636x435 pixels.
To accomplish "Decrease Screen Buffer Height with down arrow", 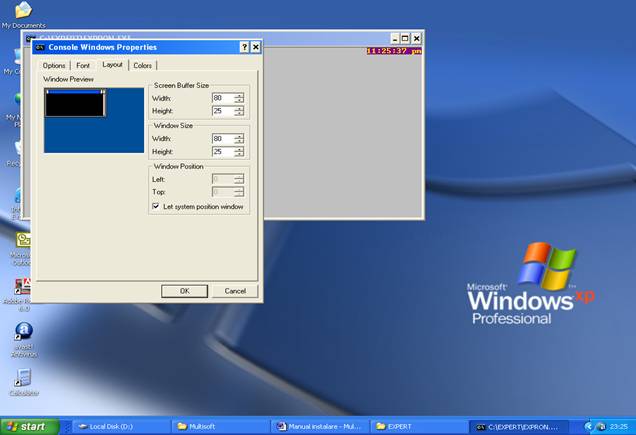I will point(239,113).
